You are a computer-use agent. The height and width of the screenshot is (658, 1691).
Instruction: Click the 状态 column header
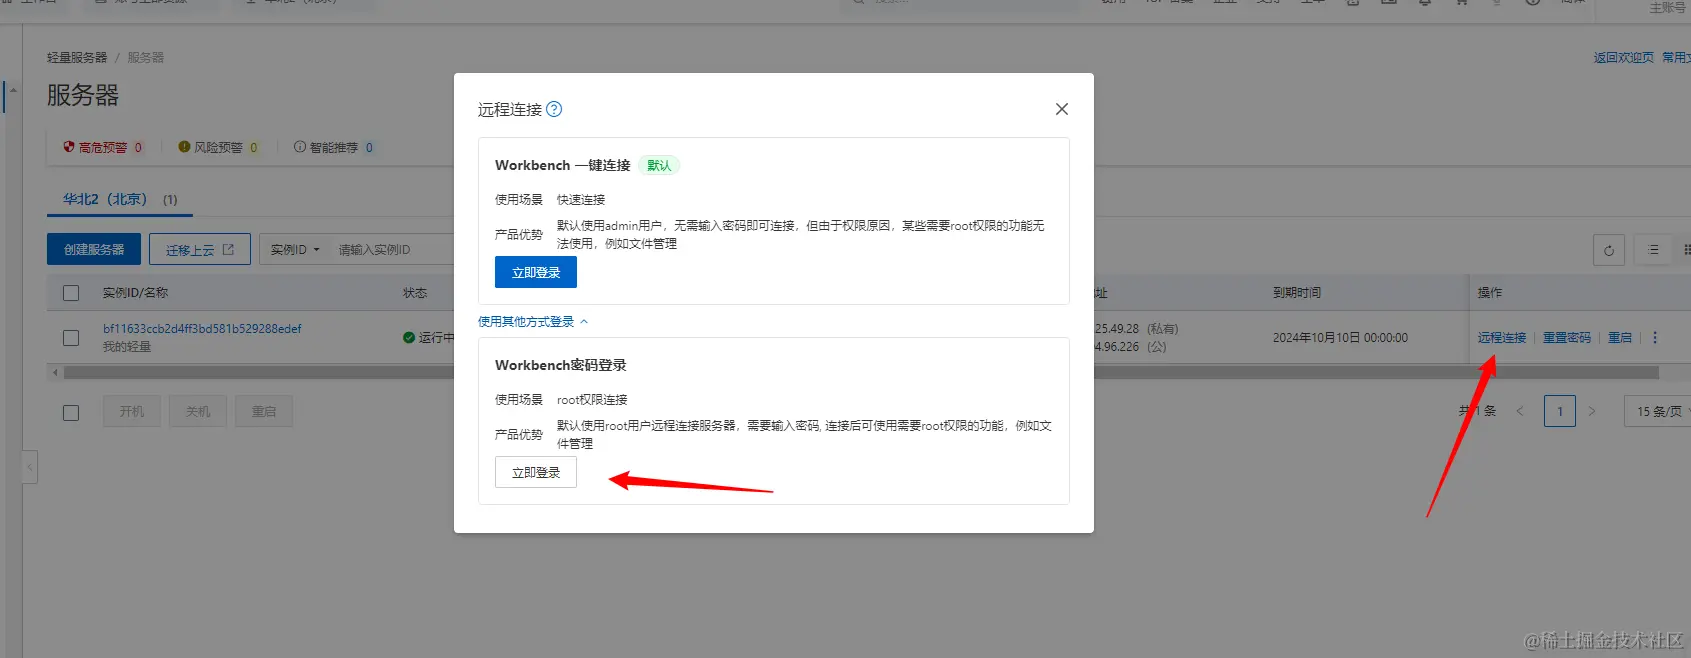415,293
